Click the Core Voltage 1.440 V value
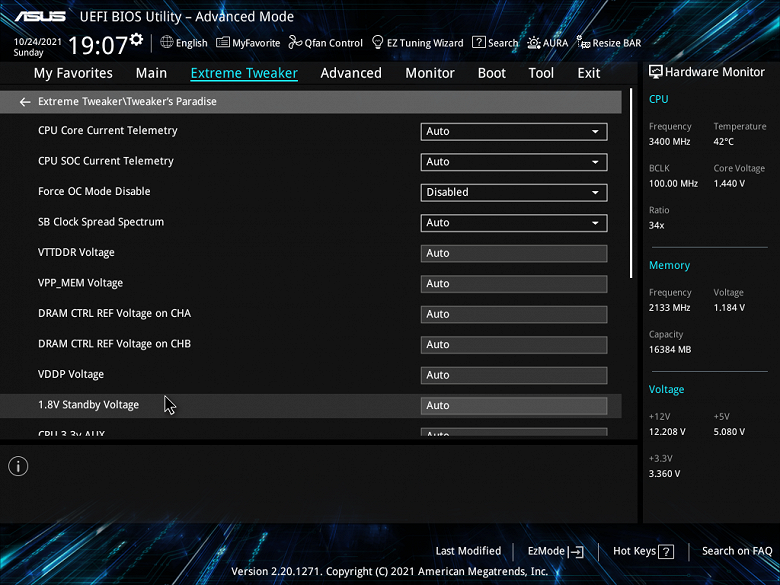Viewport: 780px width, 585px height. click(729, 184)
